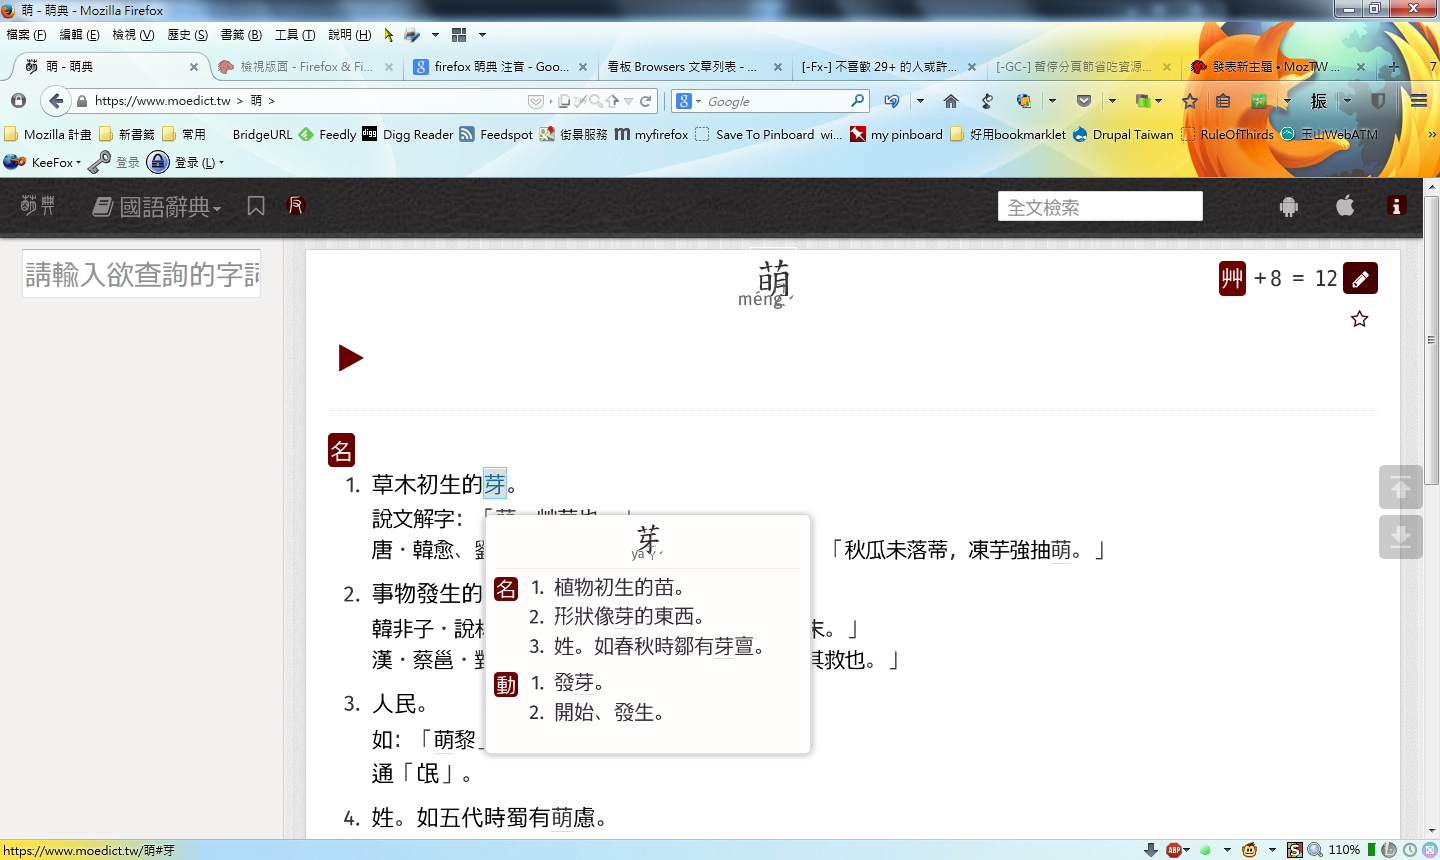Click the Firefox home icon
Screen dimensions: 1440x860
pos(951,101)
